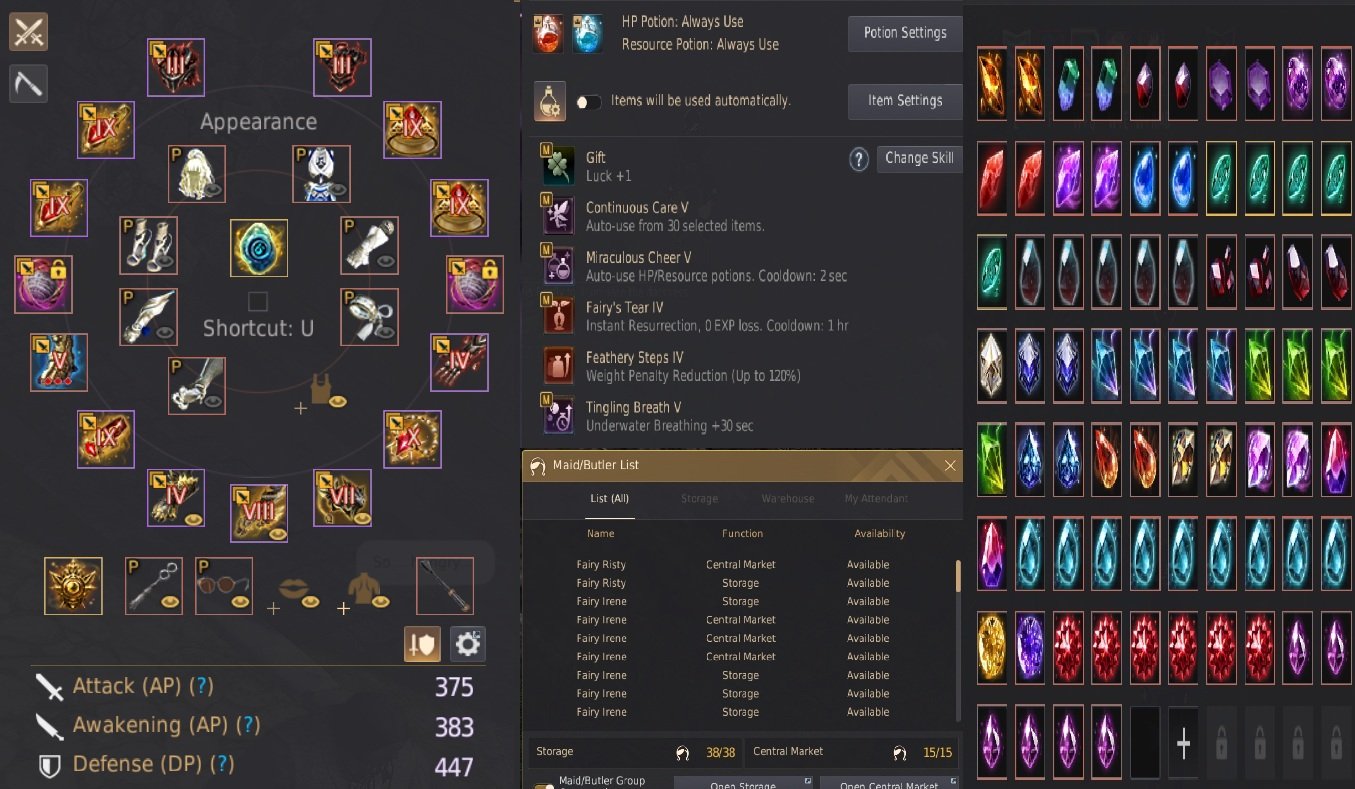1355x789 pixels.
Task: Check the box above Shortcut: U
Action: [x=258, y=301]
